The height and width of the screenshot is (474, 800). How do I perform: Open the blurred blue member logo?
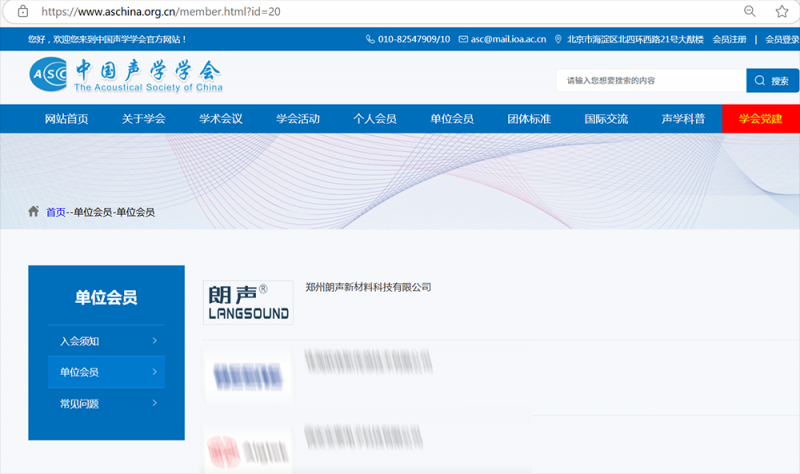tap(248, 377)
